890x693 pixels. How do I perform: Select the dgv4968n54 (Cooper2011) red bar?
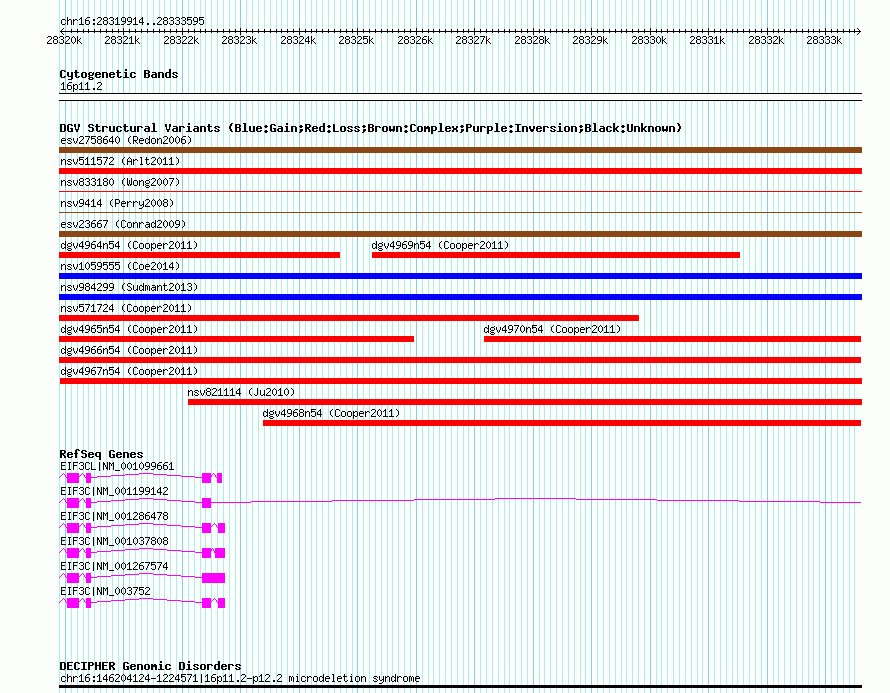click(562, 423)
